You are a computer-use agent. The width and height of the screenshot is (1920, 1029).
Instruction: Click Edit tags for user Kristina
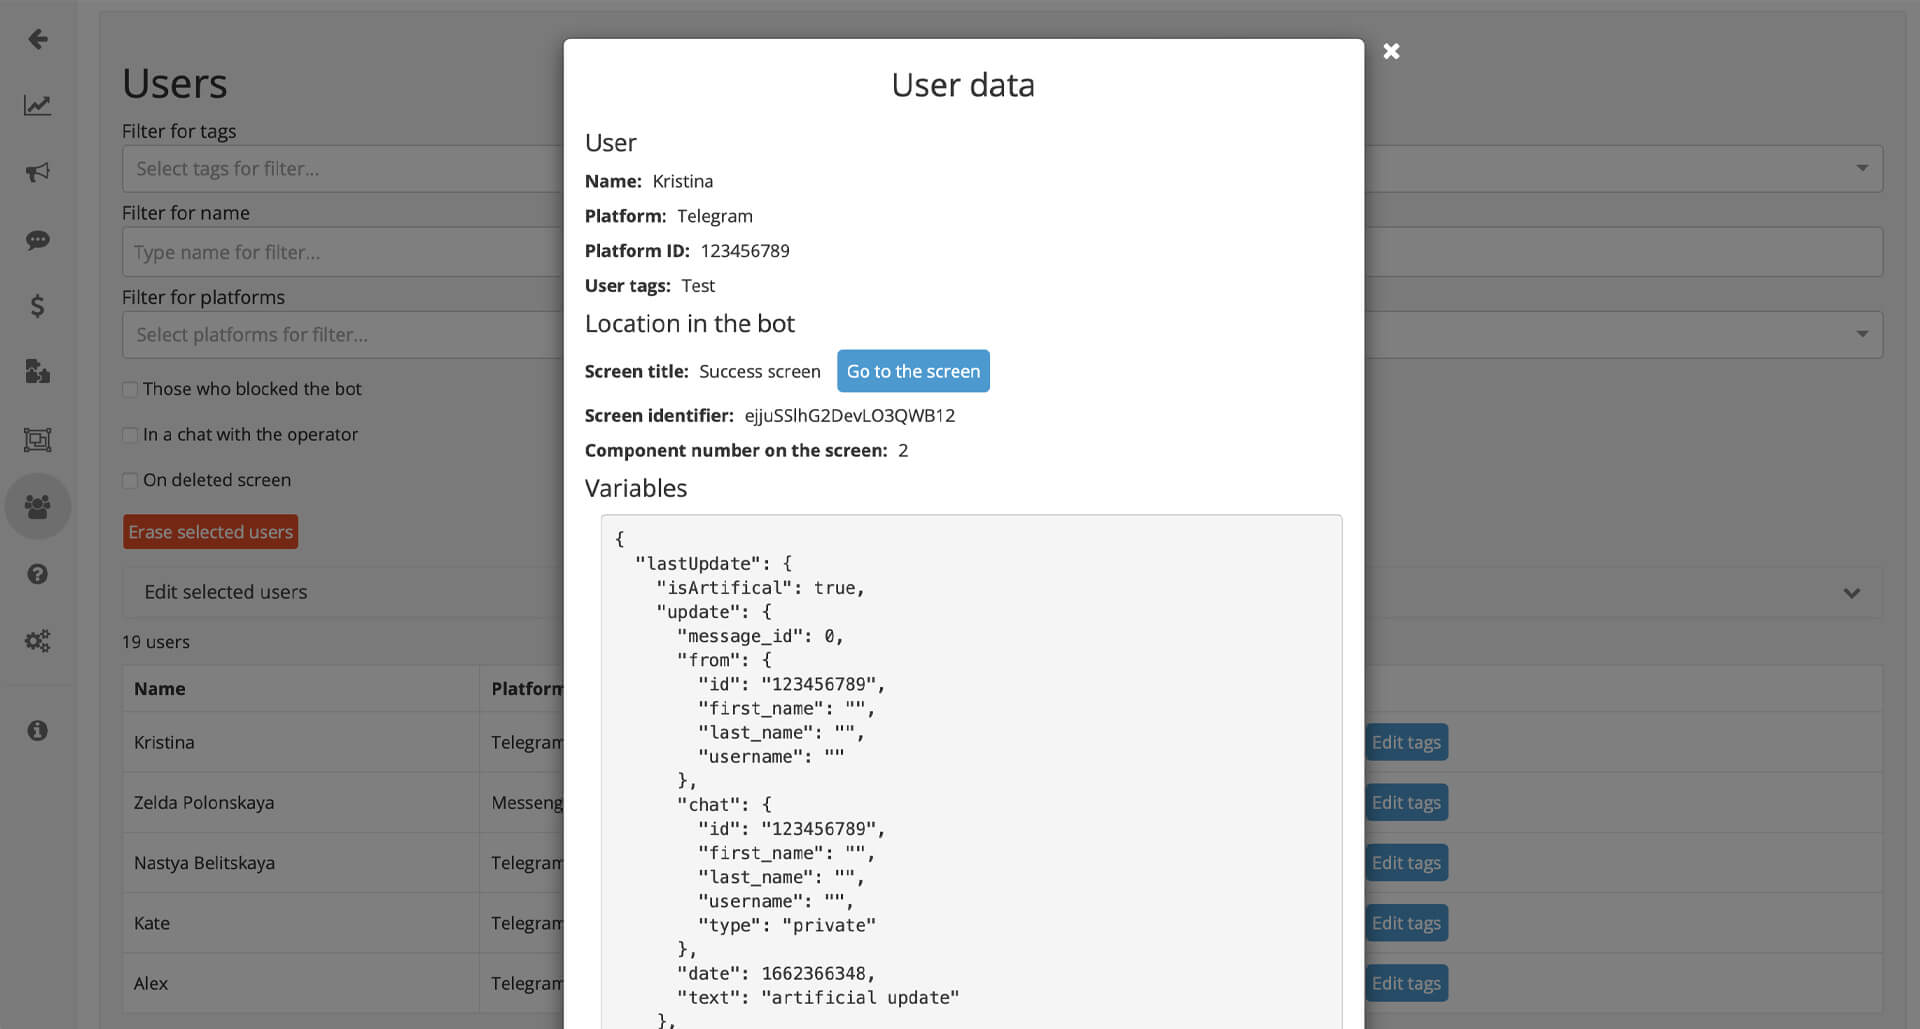tap(1406, 742)
